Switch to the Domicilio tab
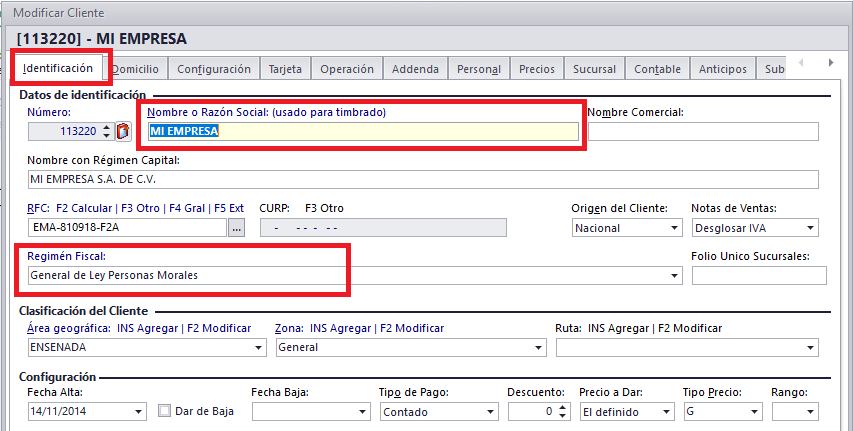Screen dimensions: 853x431 [135, 69]
